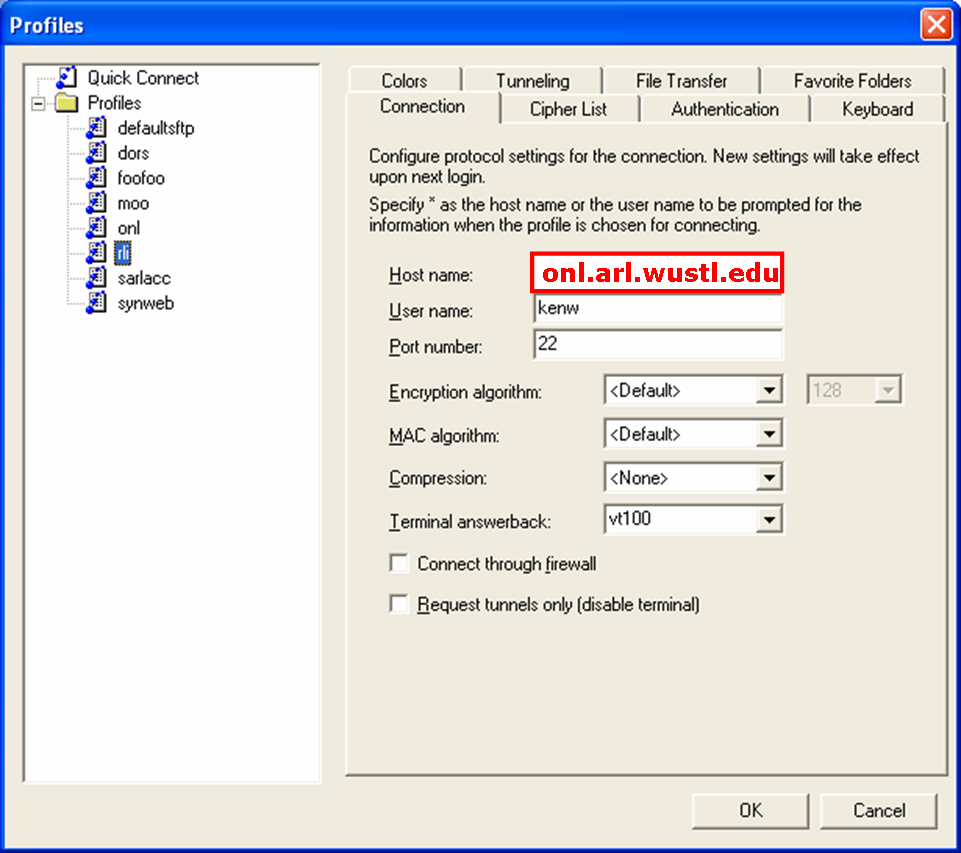Open the Terminal answerback dropdown
The image size is (961, 853).
(x=769, y=520)
